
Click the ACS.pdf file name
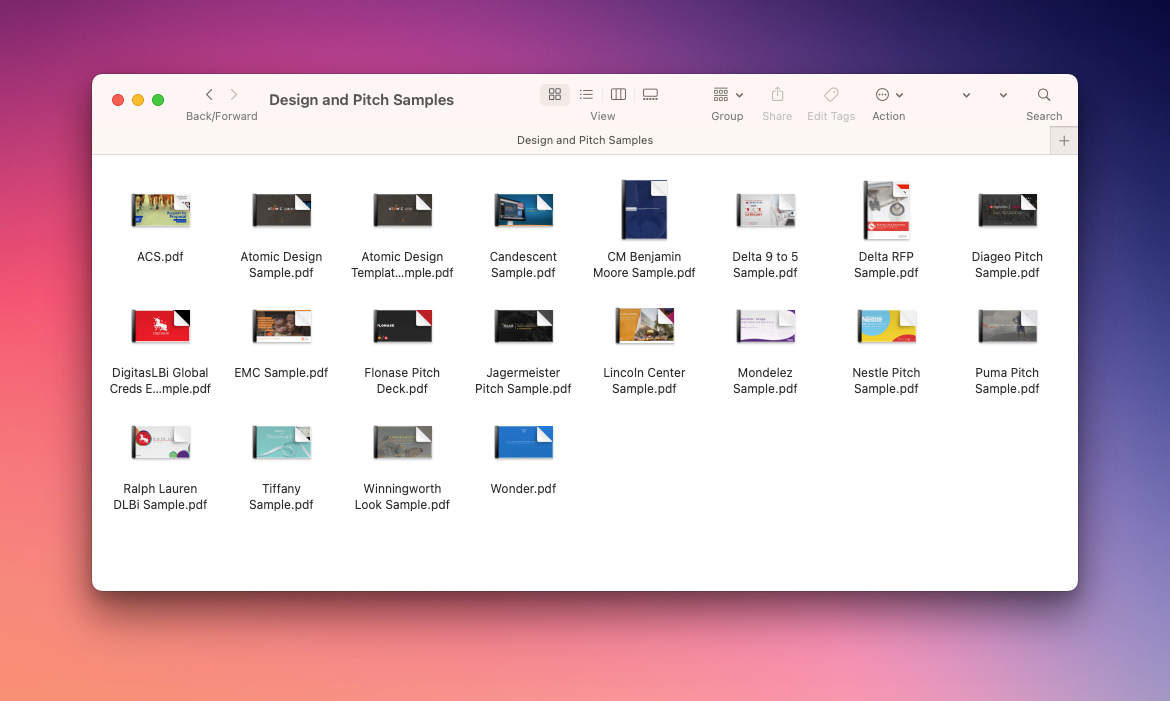pyautogui.click(x=160, y=257)
